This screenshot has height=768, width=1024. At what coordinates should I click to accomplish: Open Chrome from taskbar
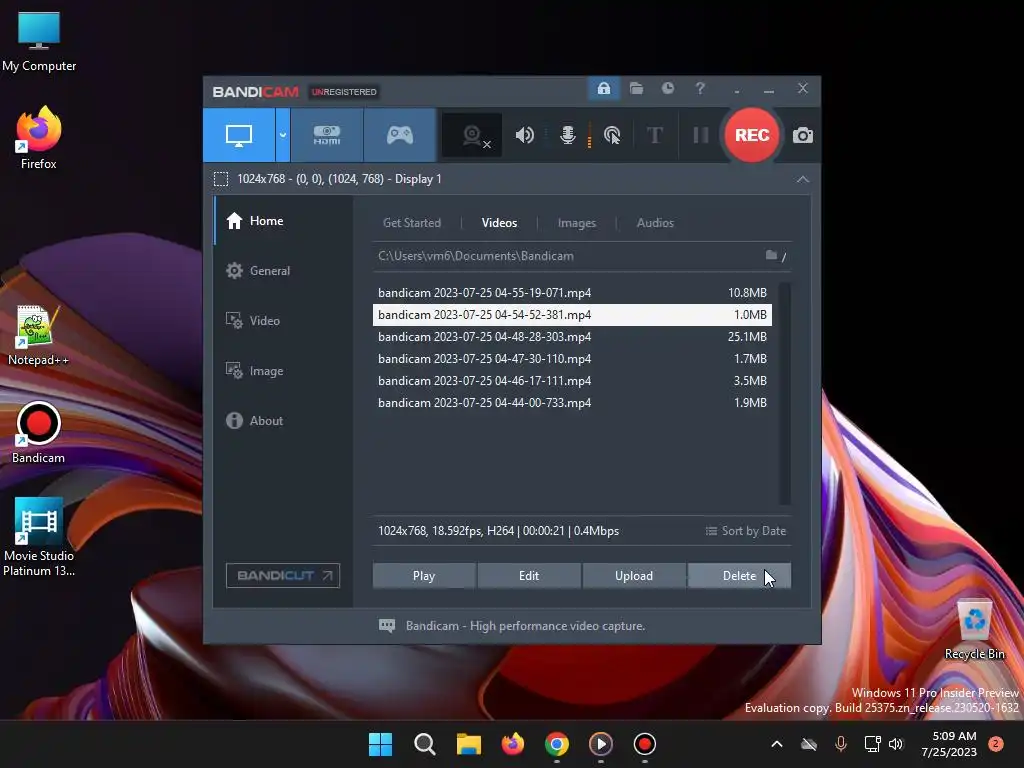(556, 744)
